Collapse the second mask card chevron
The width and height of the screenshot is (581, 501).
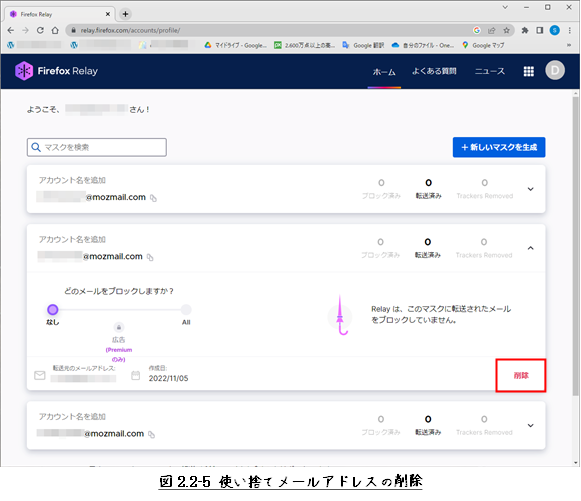pos(530,248)
